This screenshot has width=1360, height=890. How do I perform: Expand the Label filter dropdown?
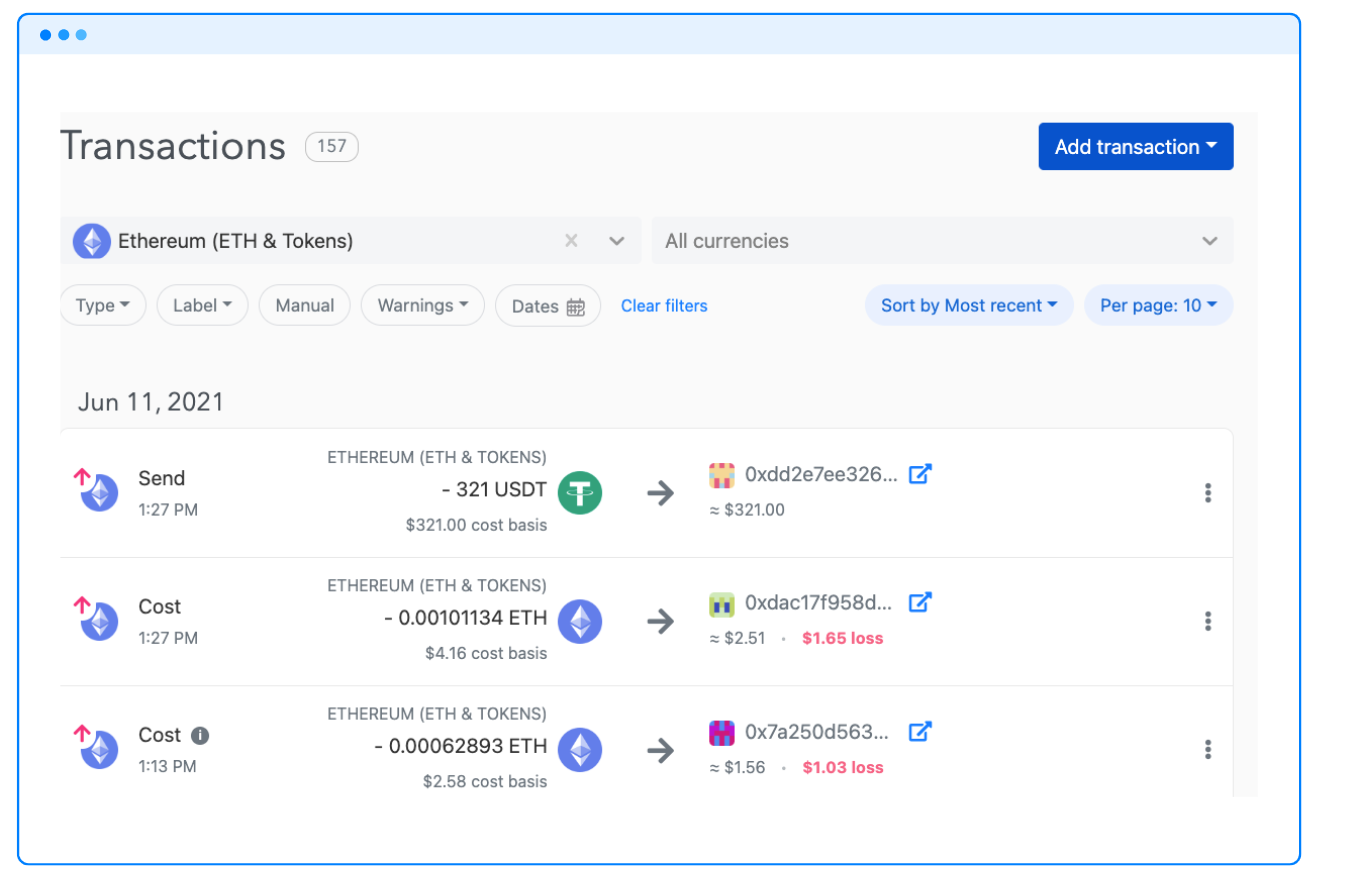(202, 306)
